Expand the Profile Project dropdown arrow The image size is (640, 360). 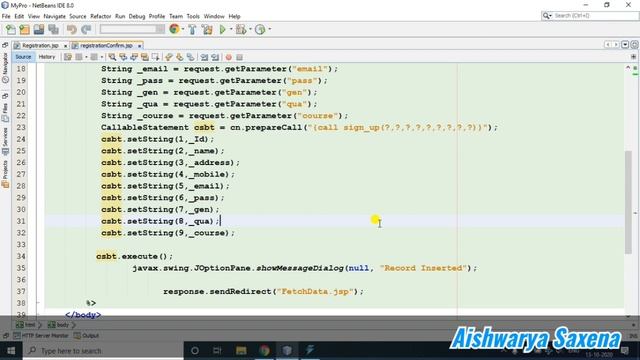(x=269, y=29)
